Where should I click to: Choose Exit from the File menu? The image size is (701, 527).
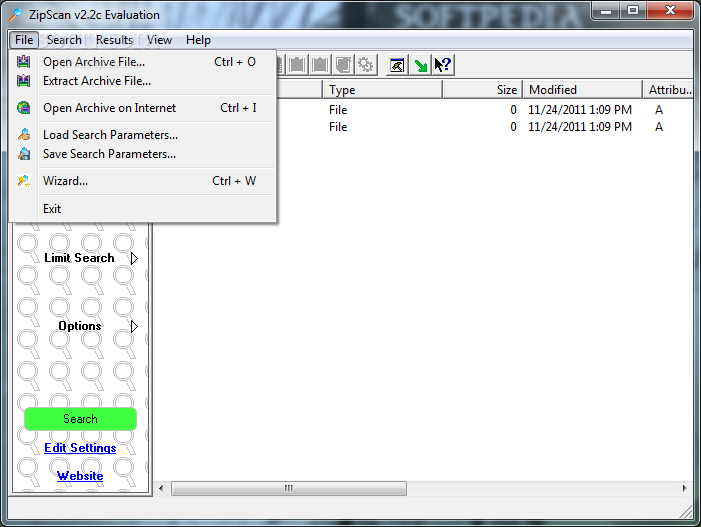click(x=142, y=209)
